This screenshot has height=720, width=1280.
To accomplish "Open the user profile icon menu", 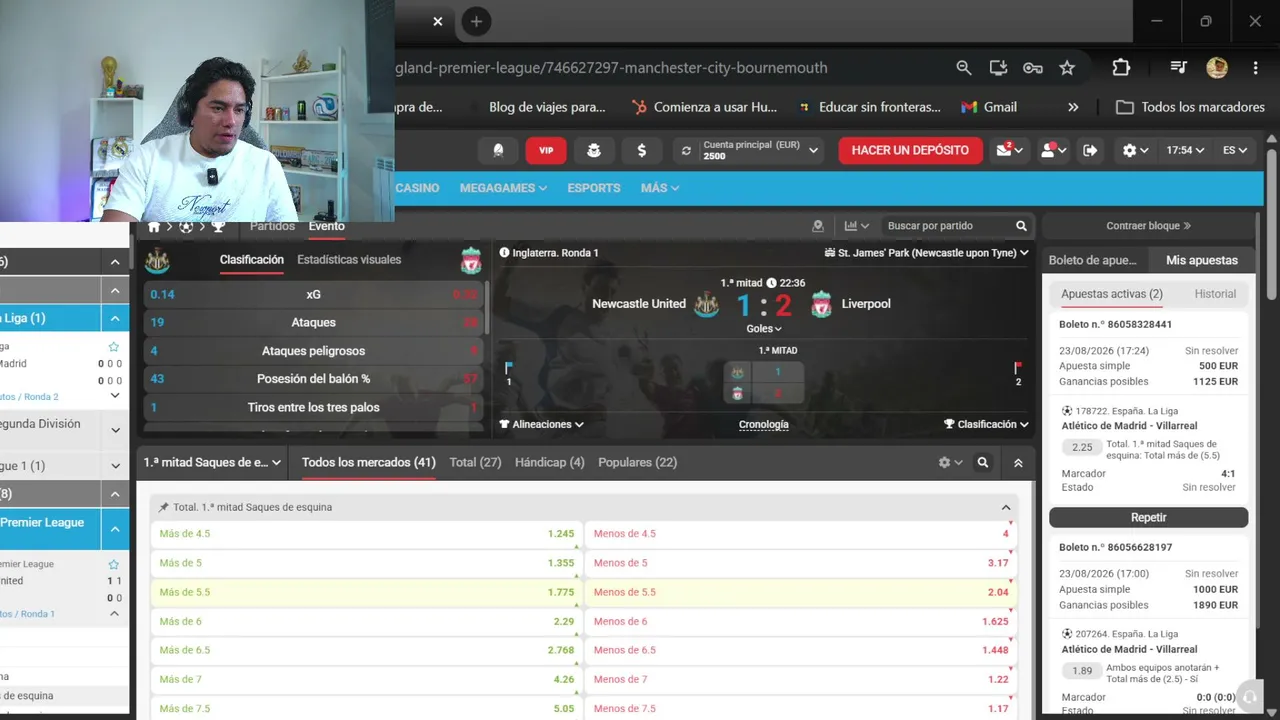I will (1052, 150).
